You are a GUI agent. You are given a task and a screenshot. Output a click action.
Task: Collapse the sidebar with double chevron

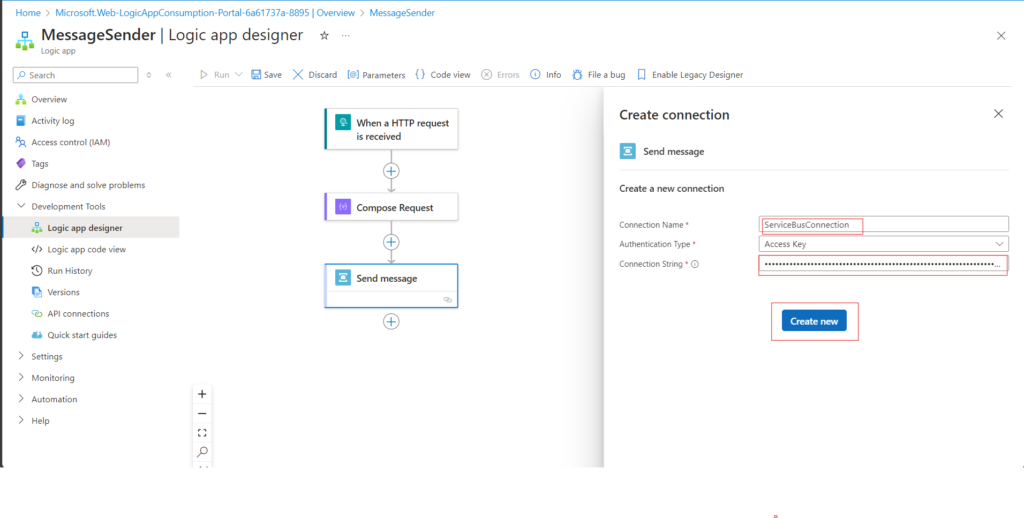(168, 75)
